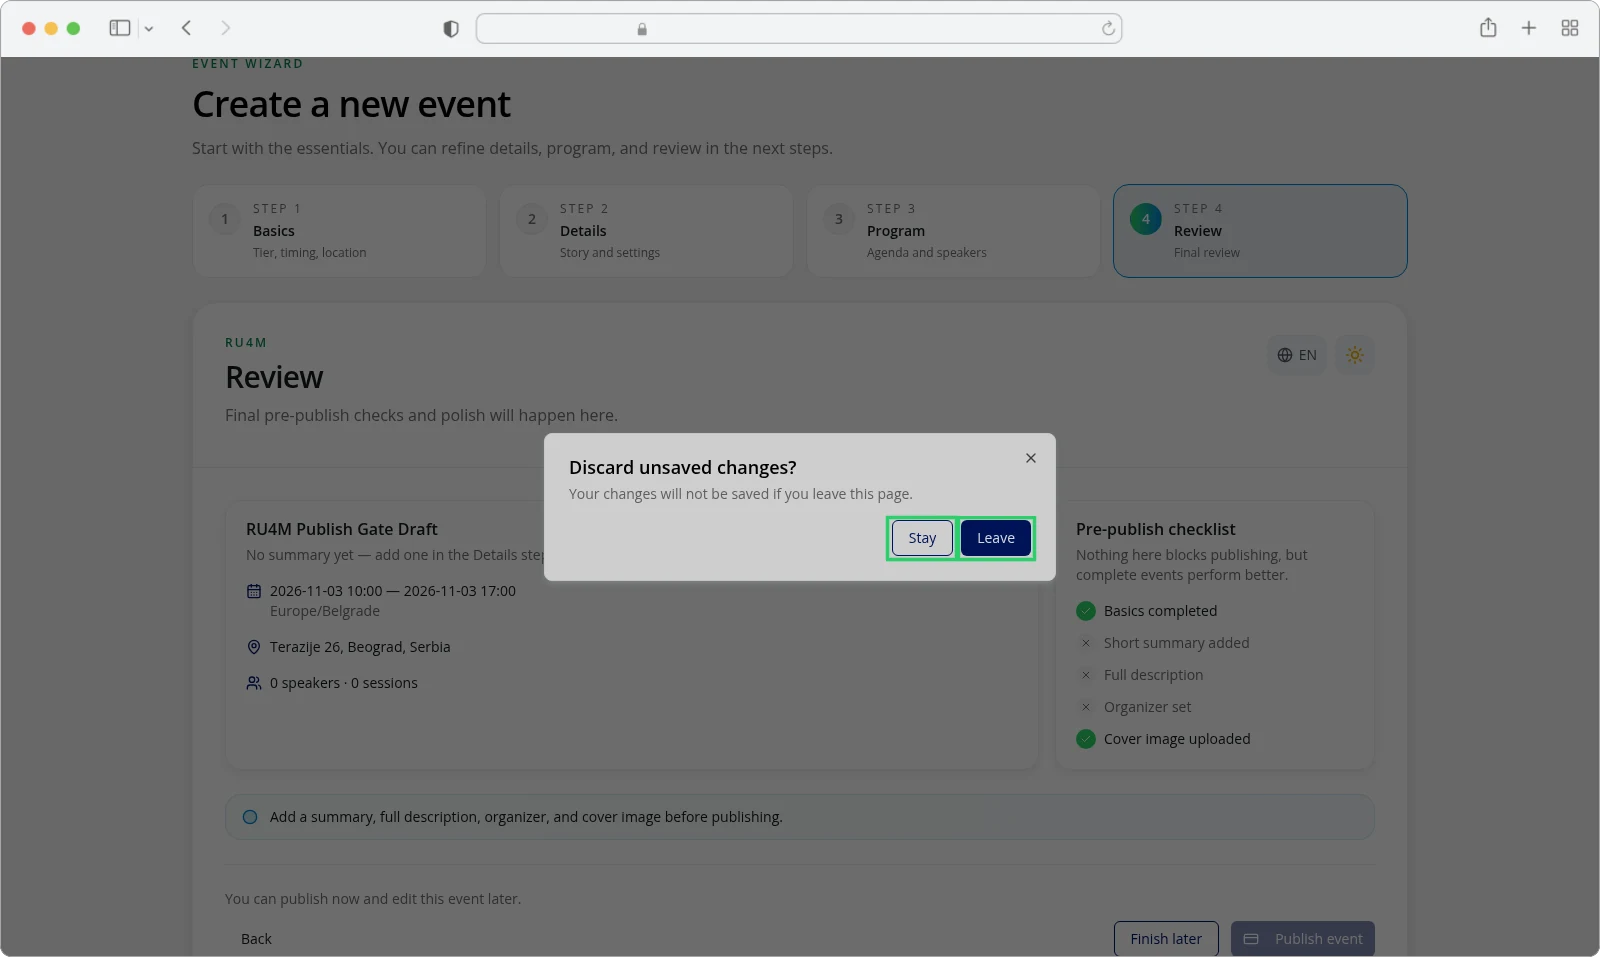
Task: Click the X beside Short summary added
Action: coord(1086,643)
